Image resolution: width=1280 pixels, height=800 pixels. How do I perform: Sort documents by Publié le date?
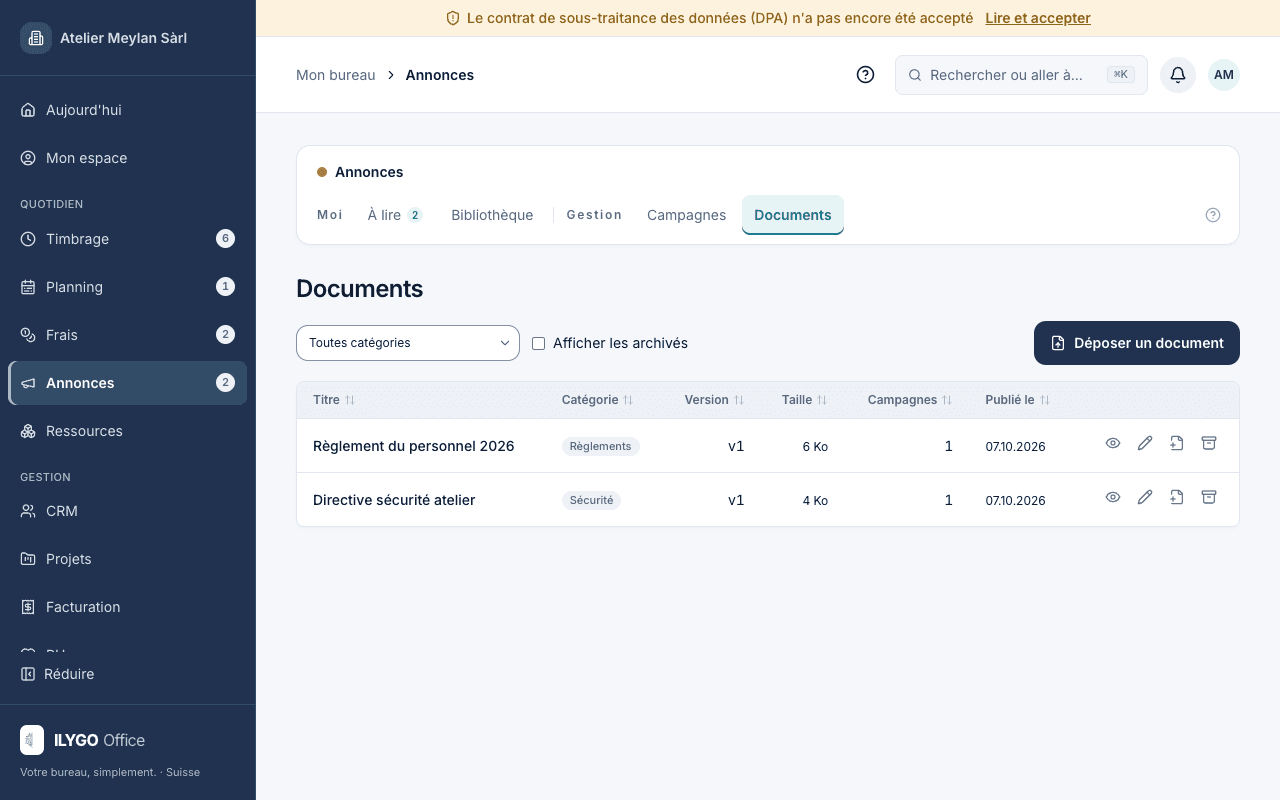click(1018, 400)
